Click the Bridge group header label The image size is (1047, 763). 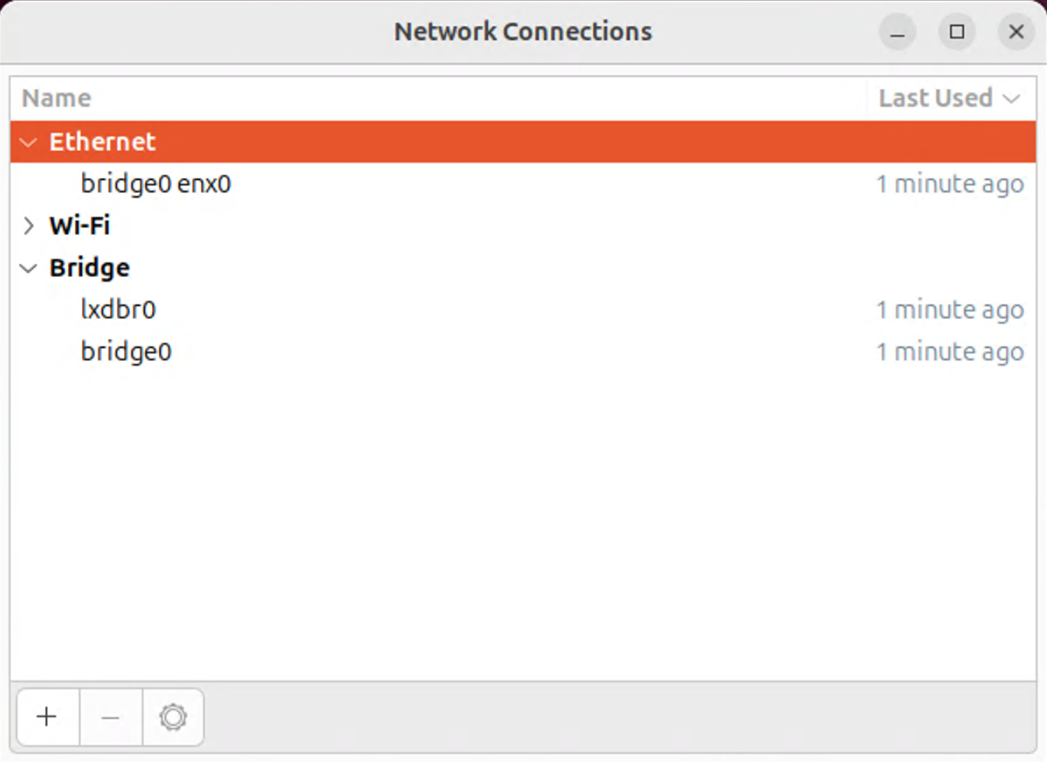coord(89,267)
